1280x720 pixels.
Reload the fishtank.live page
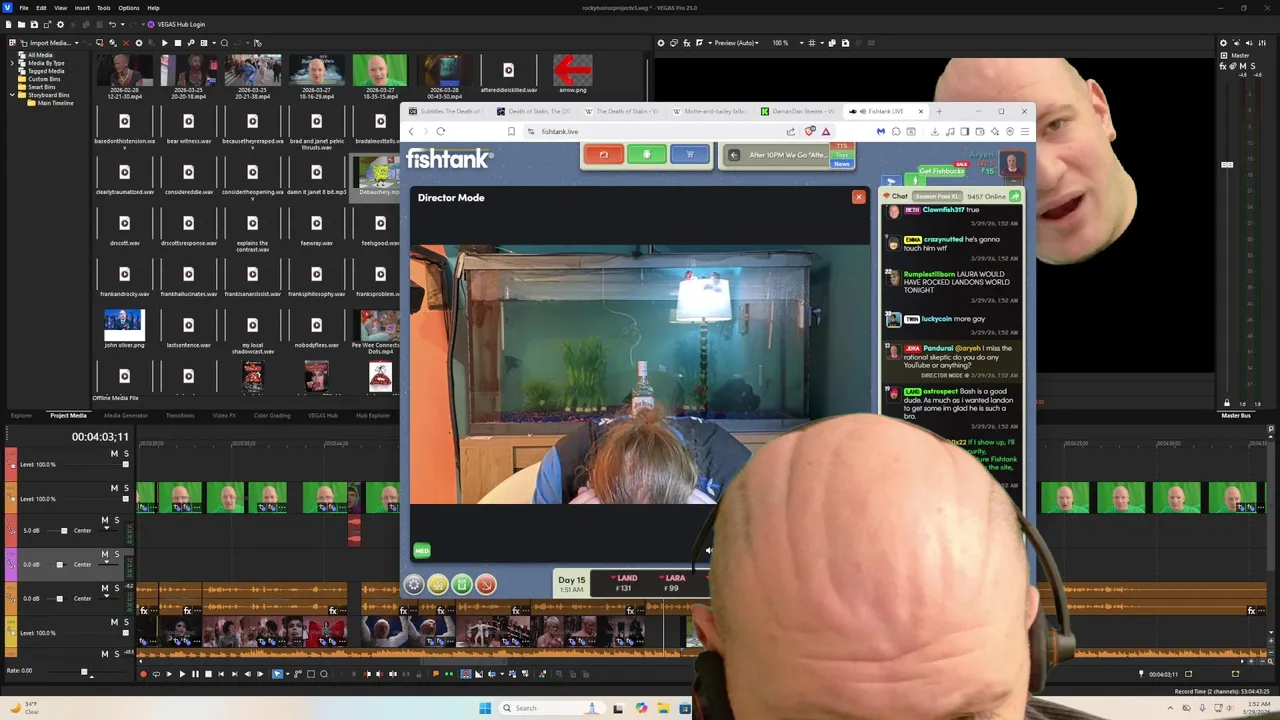440,131
